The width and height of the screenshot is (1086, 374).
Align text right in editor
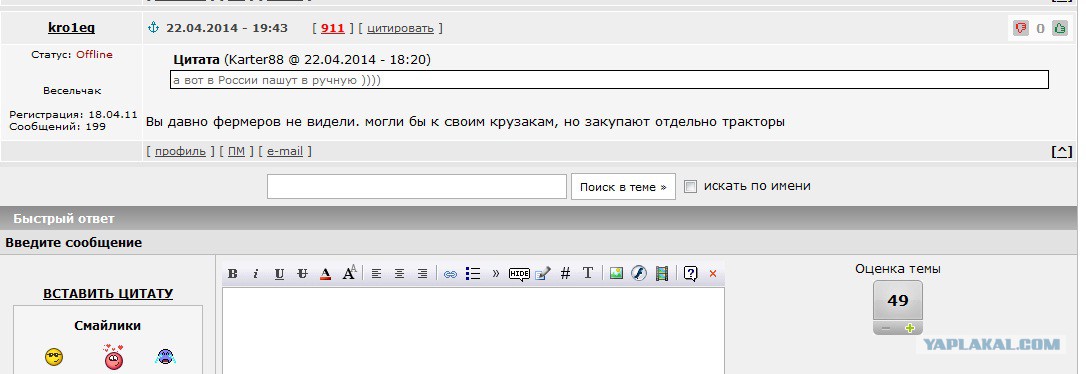tap(422, 274)
